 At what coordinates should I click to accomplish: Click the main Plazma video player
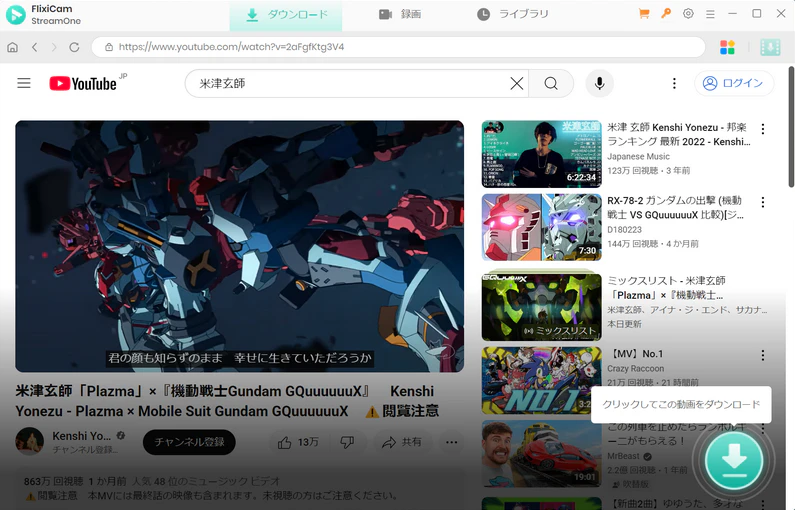tap(239, 246)
